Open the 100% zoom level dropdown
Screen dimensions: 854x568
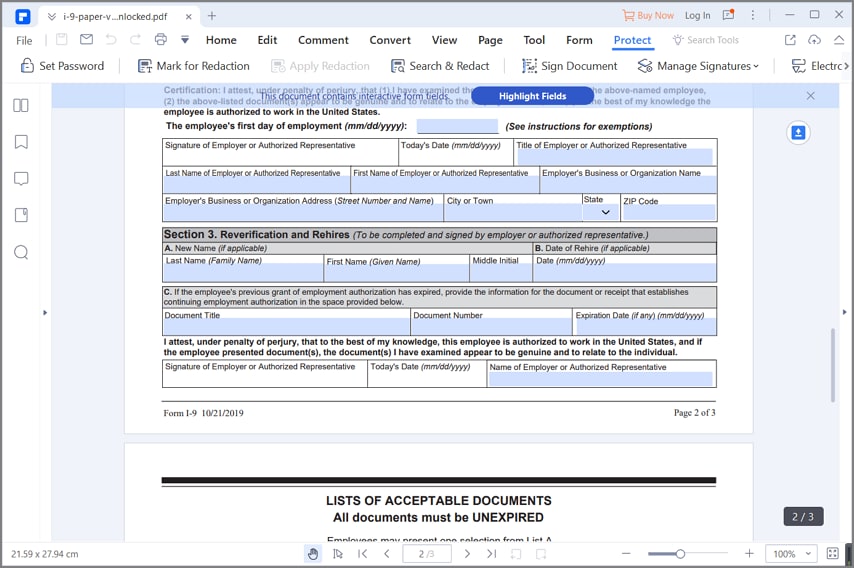click(791, 554)
